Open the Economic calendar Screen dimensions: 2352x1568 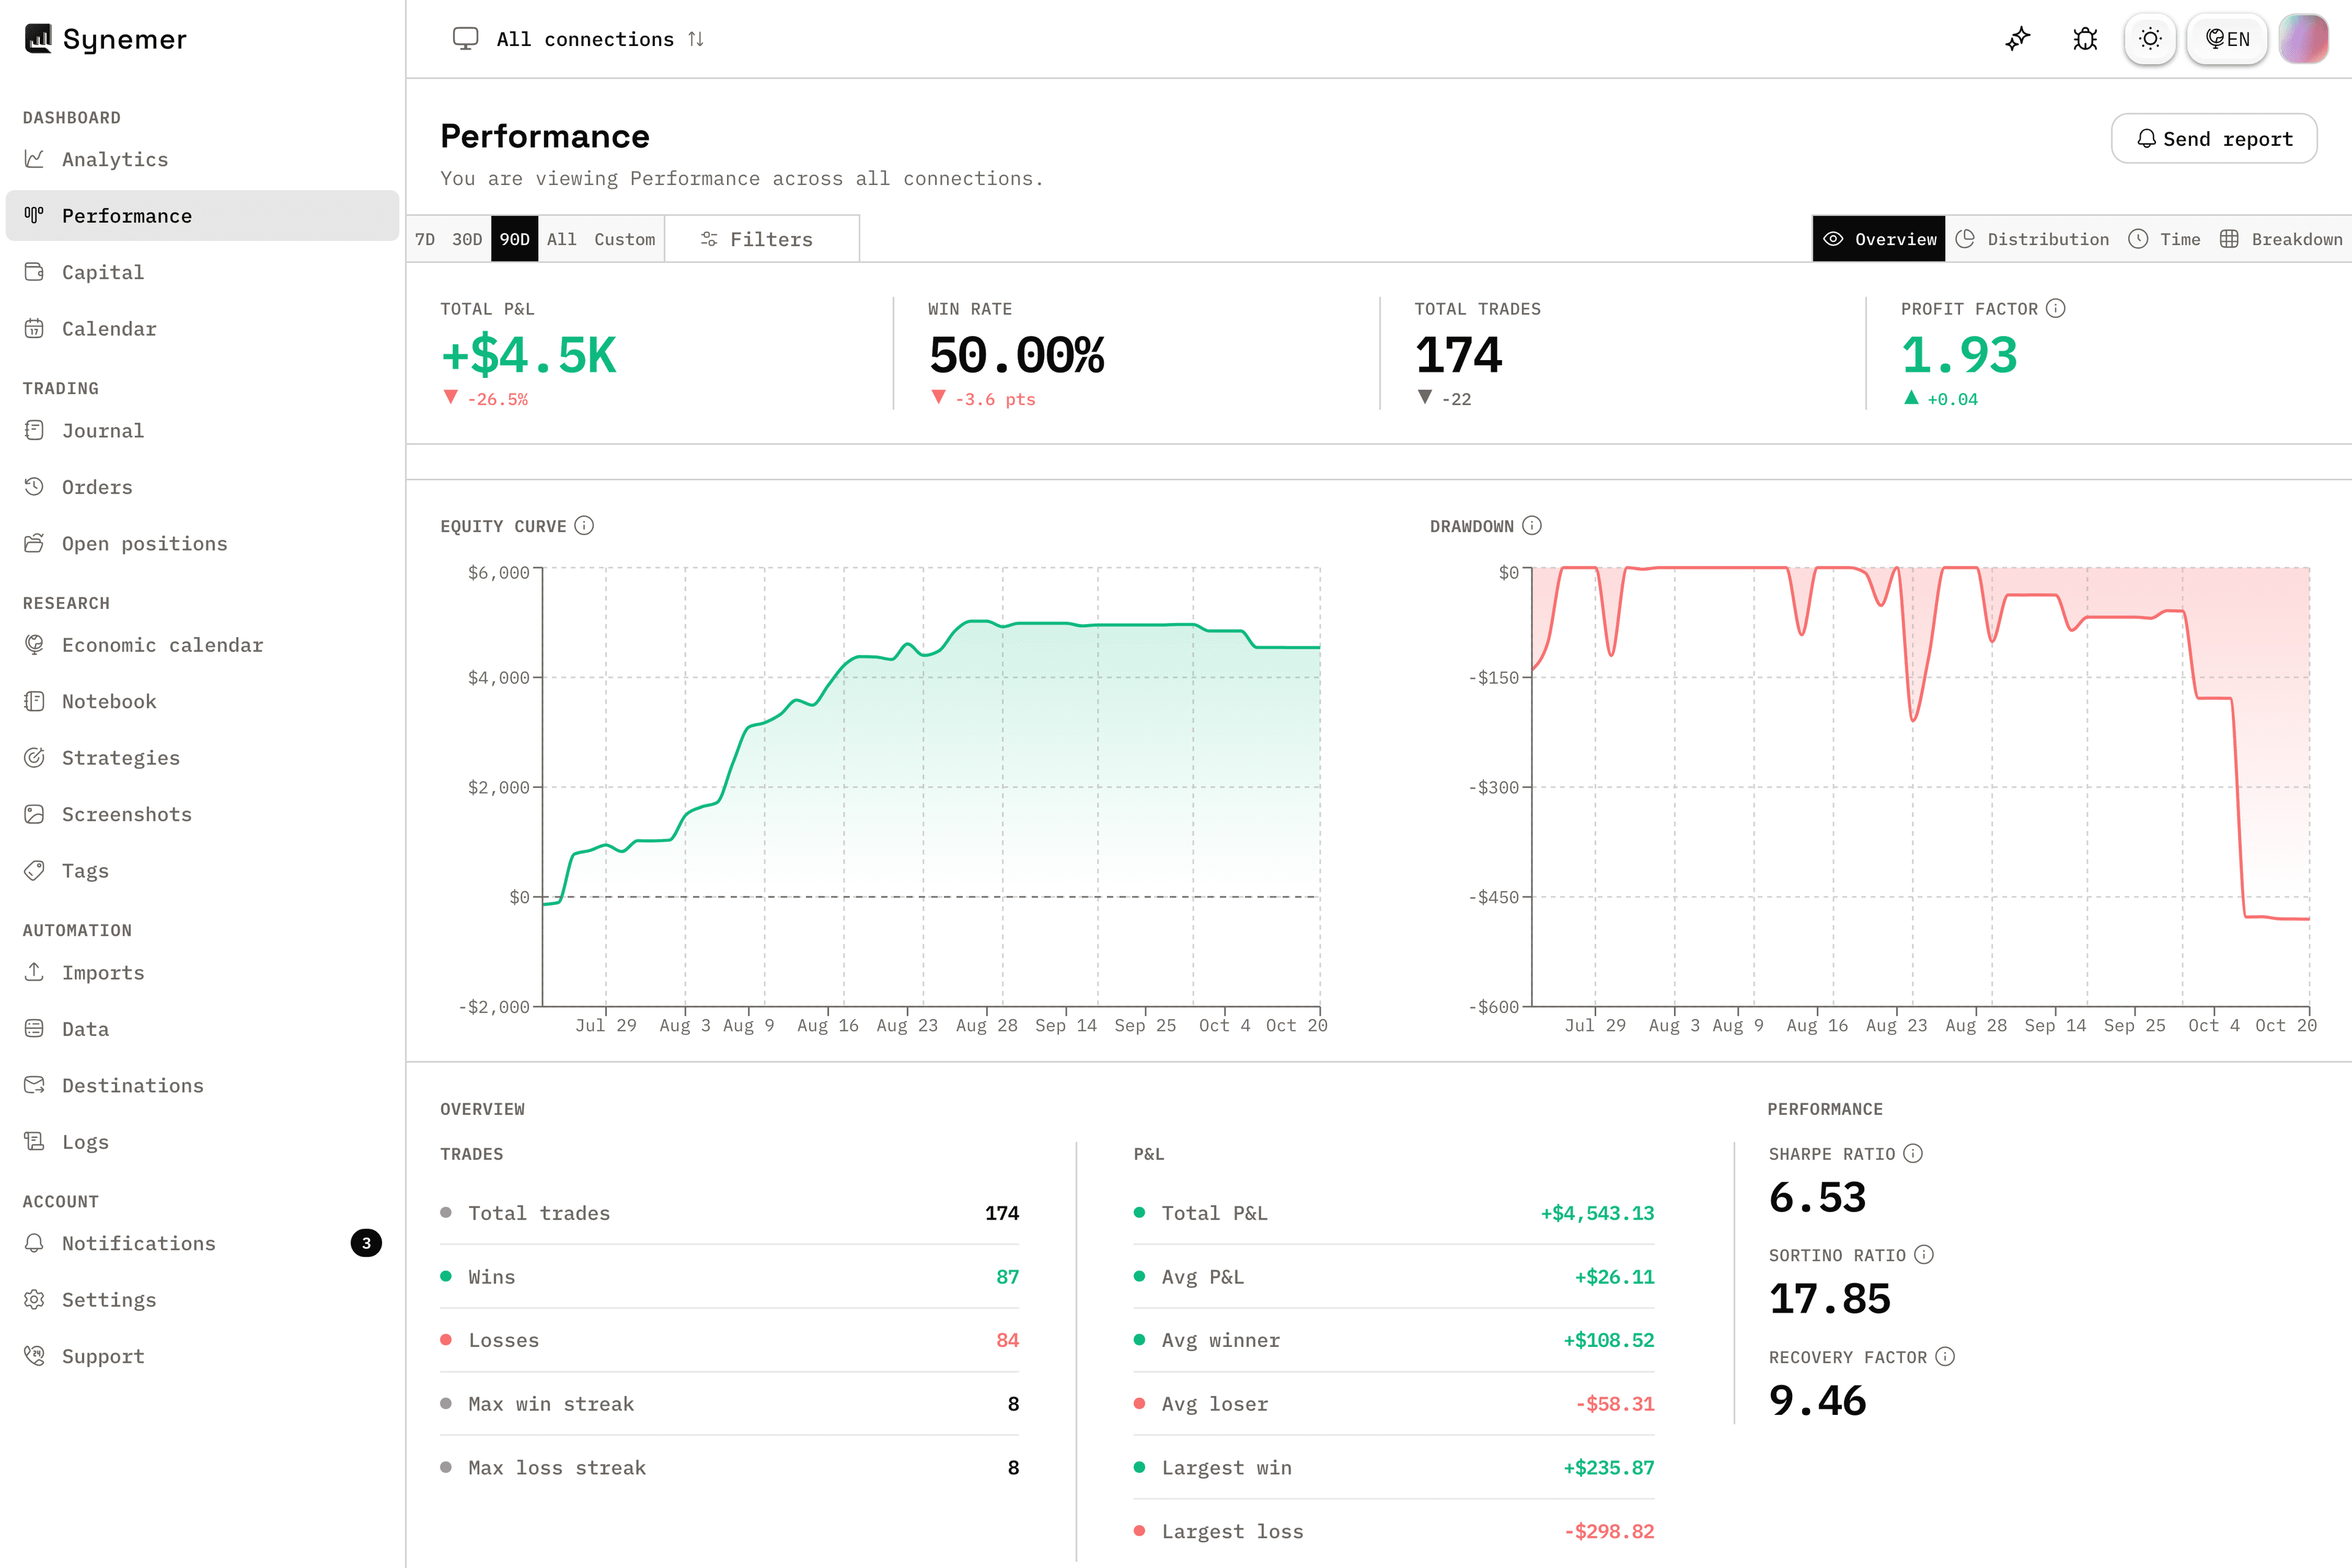tap(202, 645)
